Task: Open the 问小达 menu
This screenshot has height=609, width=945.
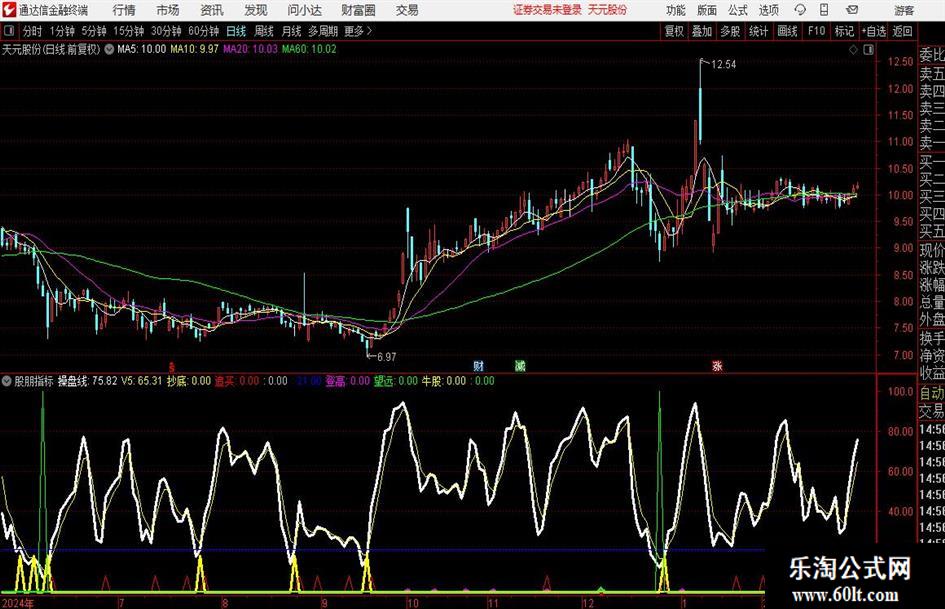Action: (304, 10)
